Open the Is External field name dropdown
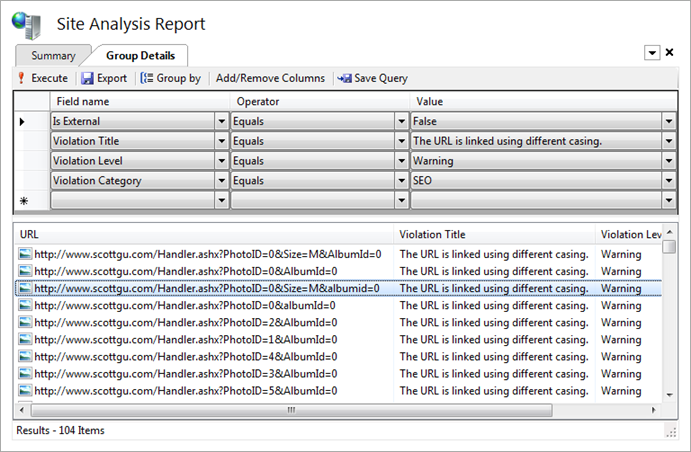691x452 pixels. [222, 121]
